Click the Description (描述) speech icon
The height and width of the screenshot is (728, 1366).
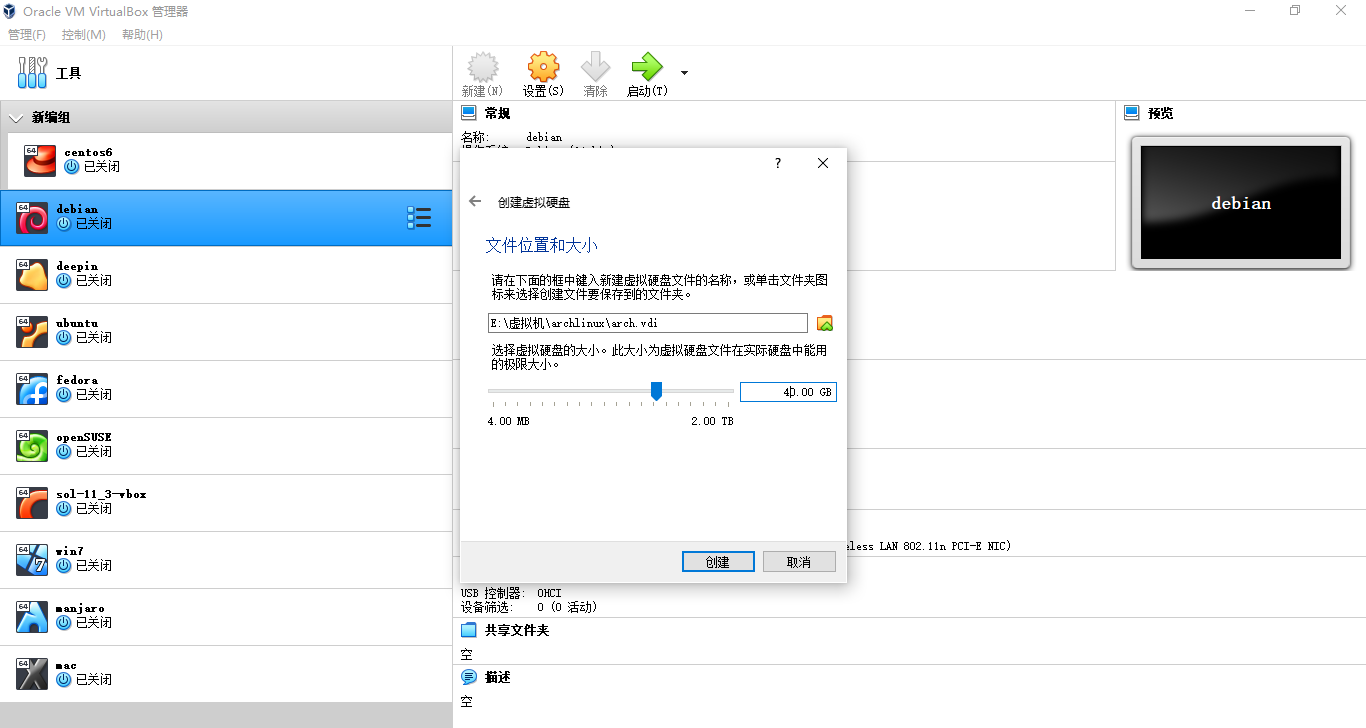468,677
